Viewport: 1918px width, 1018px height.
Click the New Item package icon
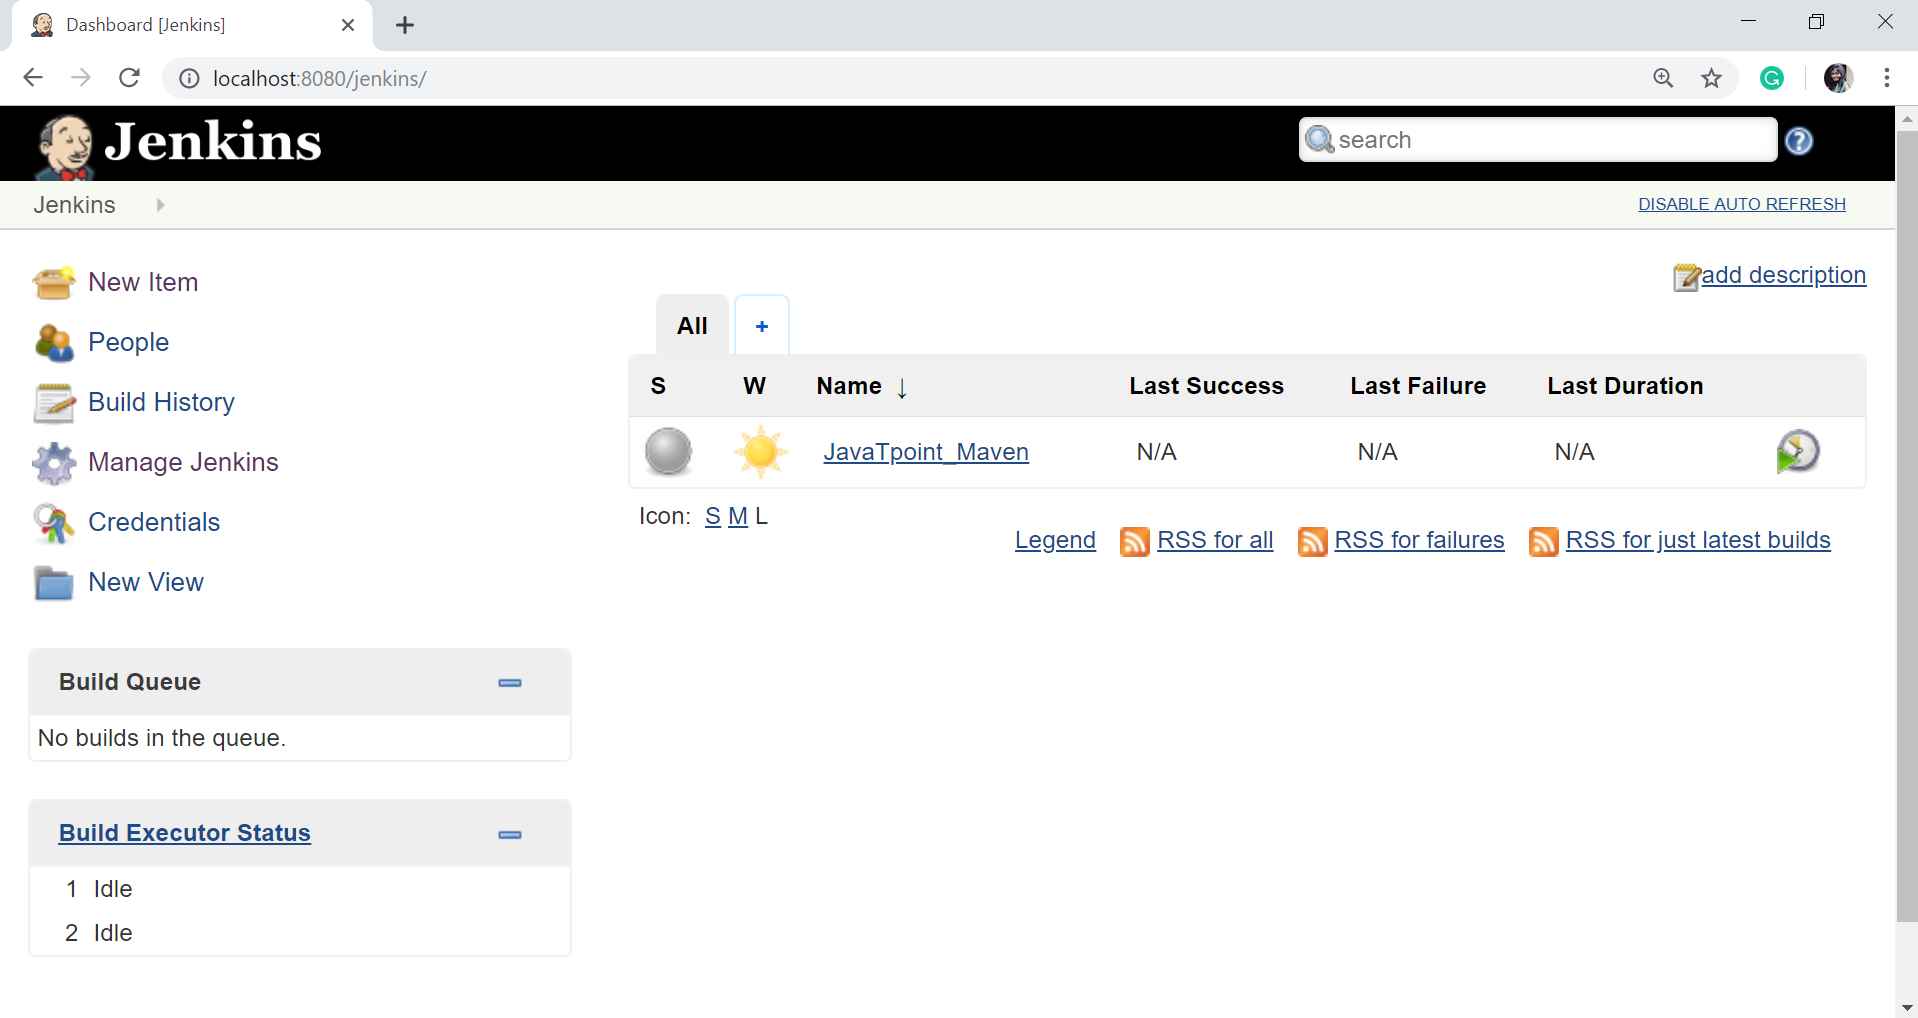[x=54, y=283]
